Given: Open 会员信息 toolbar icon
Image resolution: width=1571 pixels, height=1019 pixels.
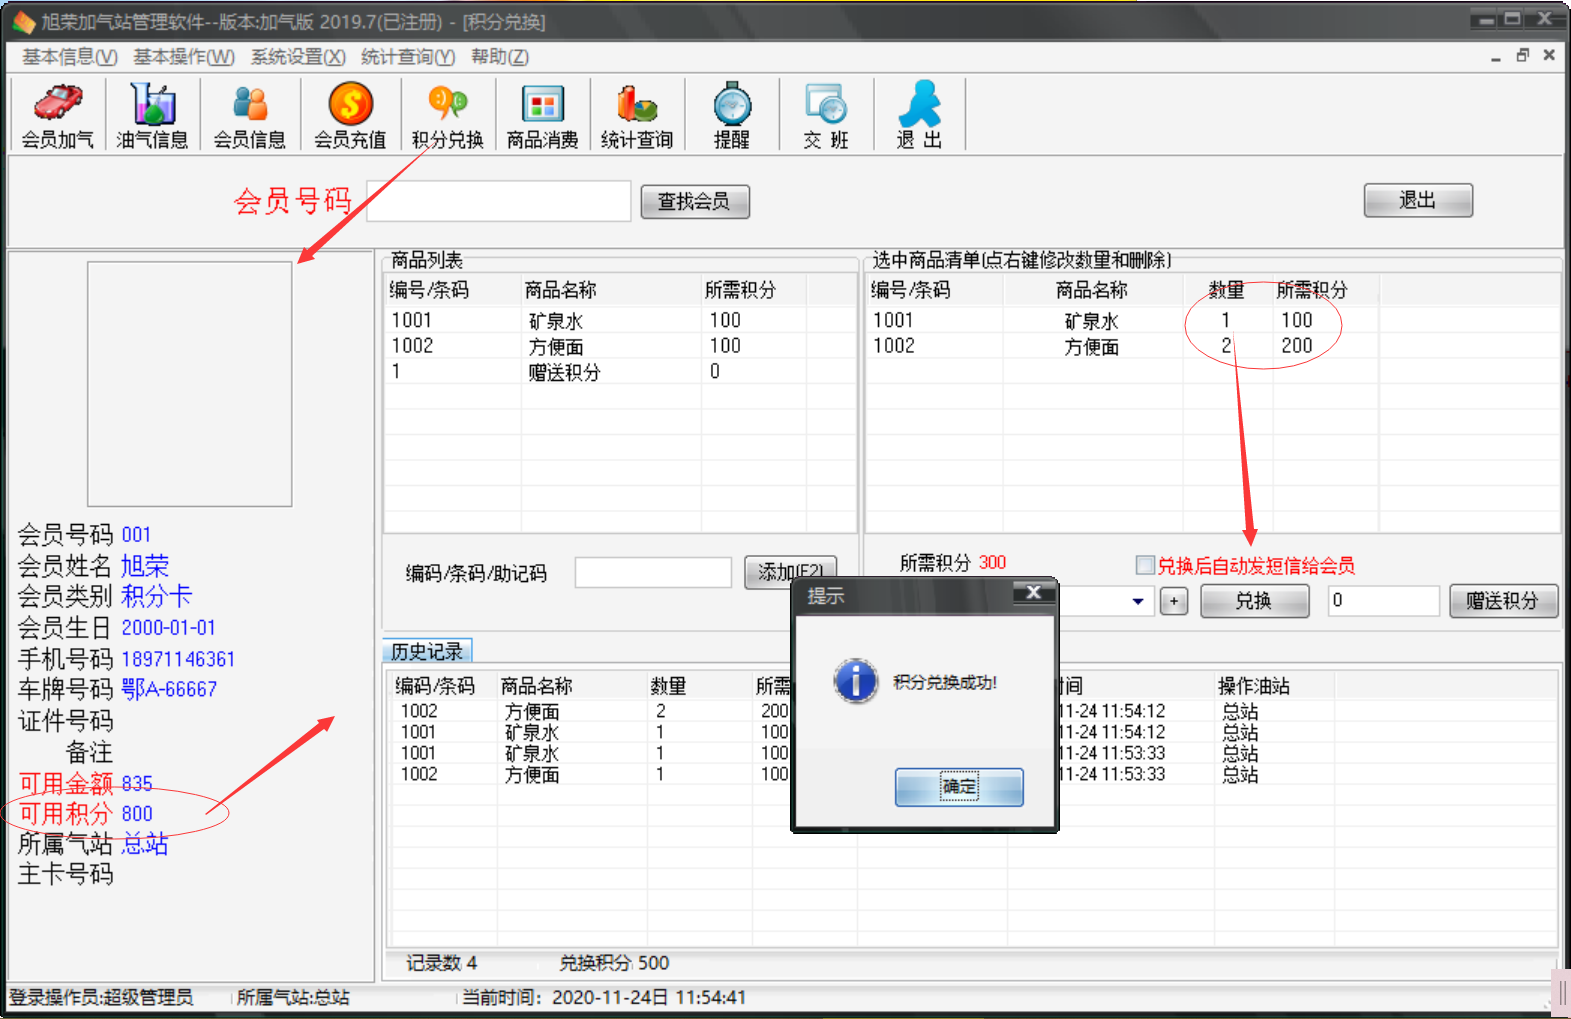Looking at the screenshot, I should (250, 116).
